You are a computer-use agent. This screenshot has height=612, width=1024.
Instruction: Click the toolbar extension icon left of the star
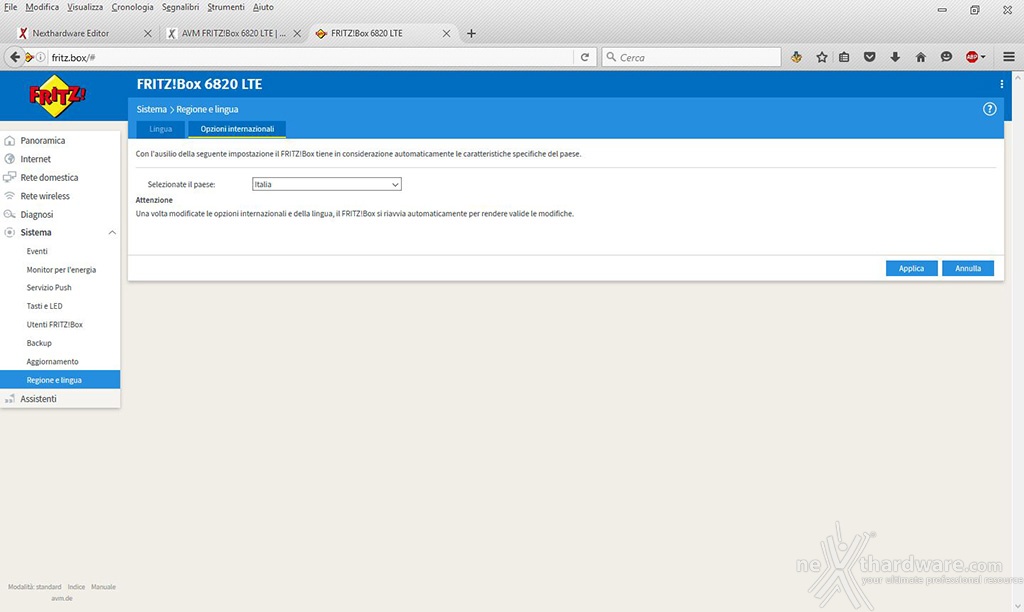(x=796, y=57)
